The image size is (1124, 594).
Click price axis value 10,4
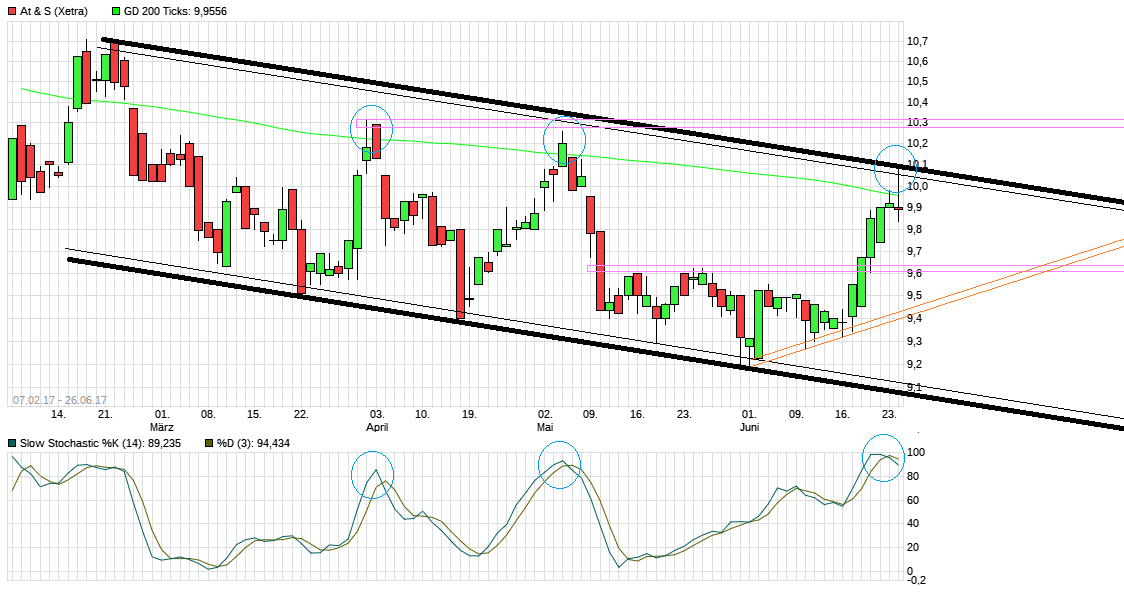(x=918, y=102)
